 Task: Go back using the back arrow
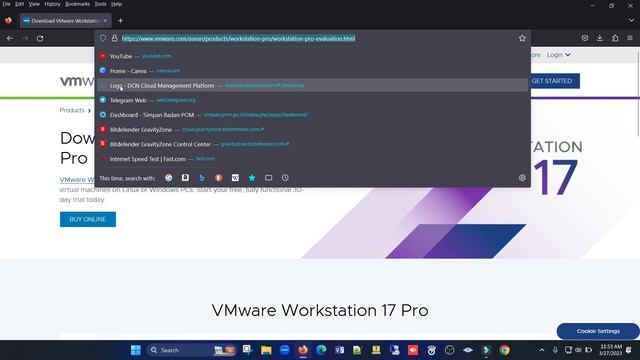tap(10, 38)
